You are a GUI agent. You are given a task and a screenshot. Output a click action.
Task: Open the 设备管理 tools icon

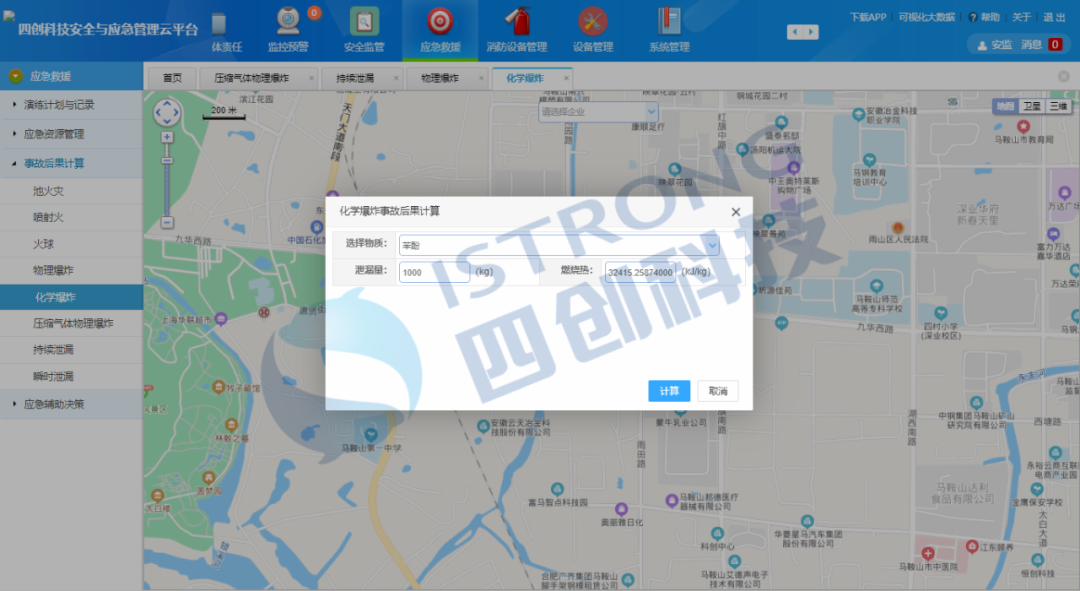point(593,22)
